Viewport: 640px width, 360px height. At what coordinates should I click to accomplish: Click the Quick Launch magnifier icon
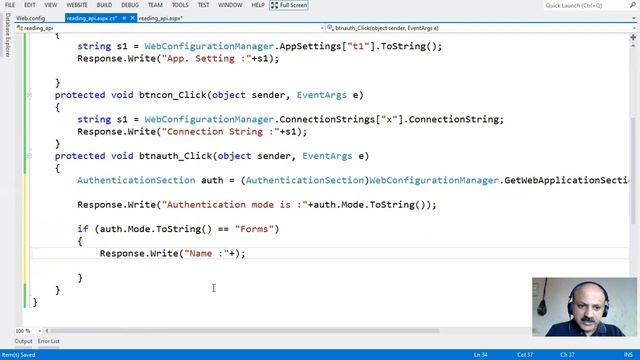(x=633, y=5)
